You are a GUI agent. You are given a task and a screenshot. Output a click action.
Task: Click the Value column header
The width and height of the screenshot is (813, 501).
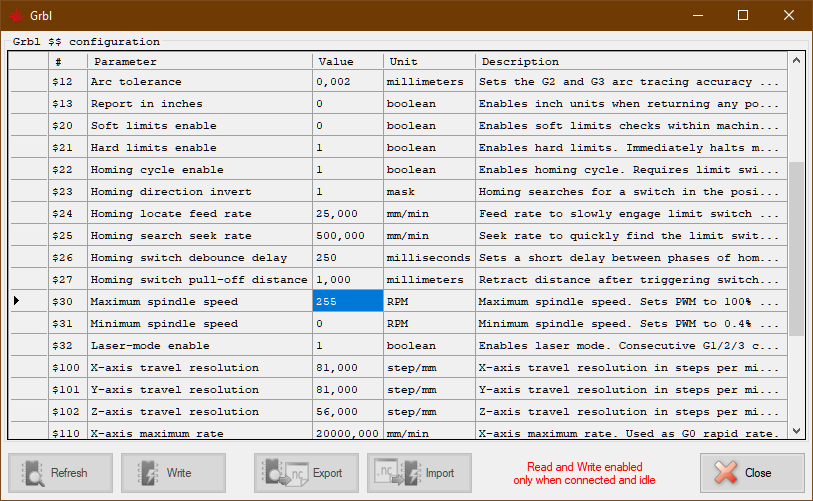tap(347, 61)
